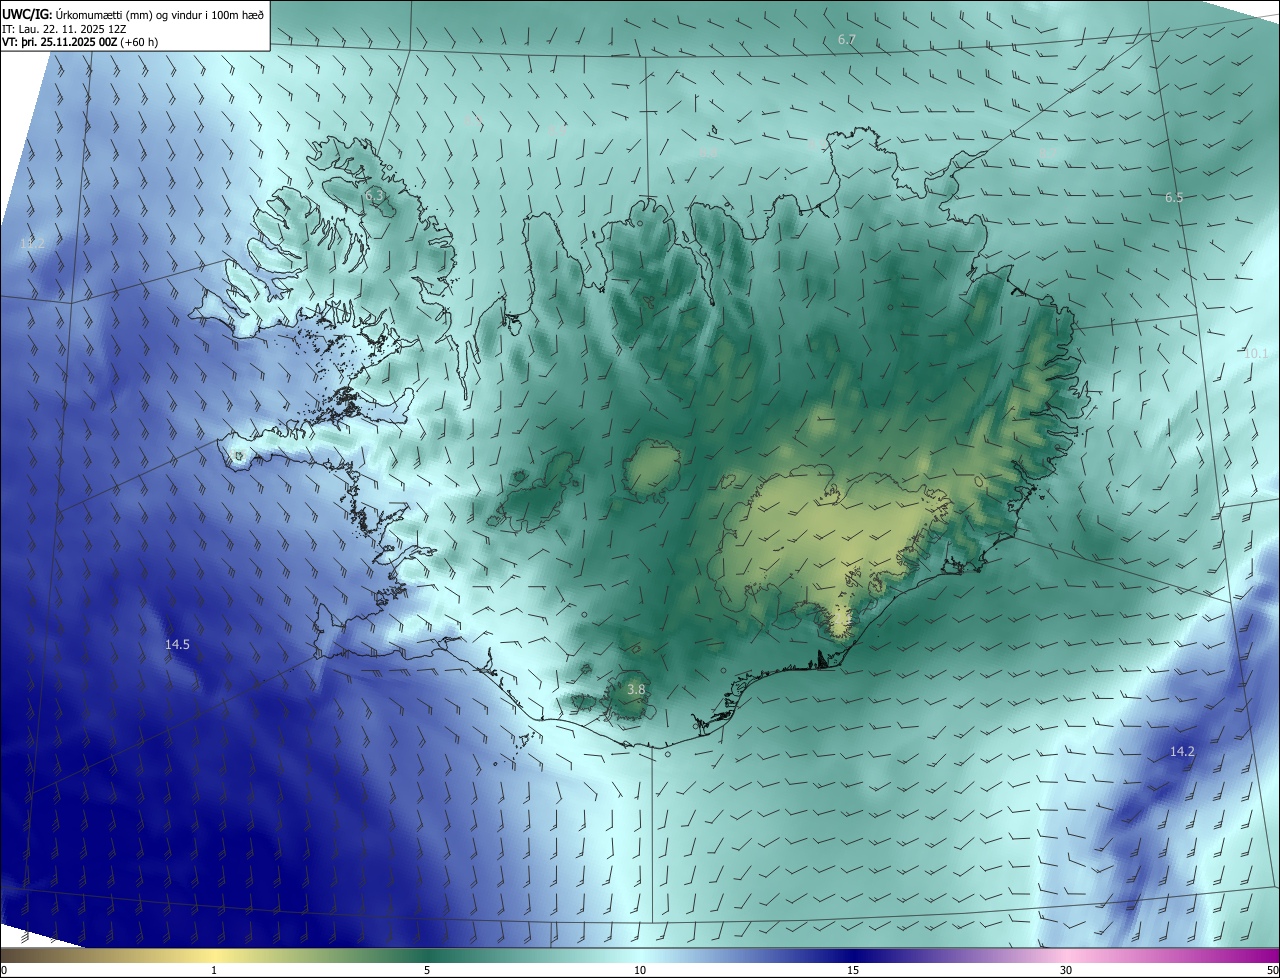The width and height of the screenshot is (1280, 978).
Task: Click the legend tick label 30
Action: coord(1066,970)
